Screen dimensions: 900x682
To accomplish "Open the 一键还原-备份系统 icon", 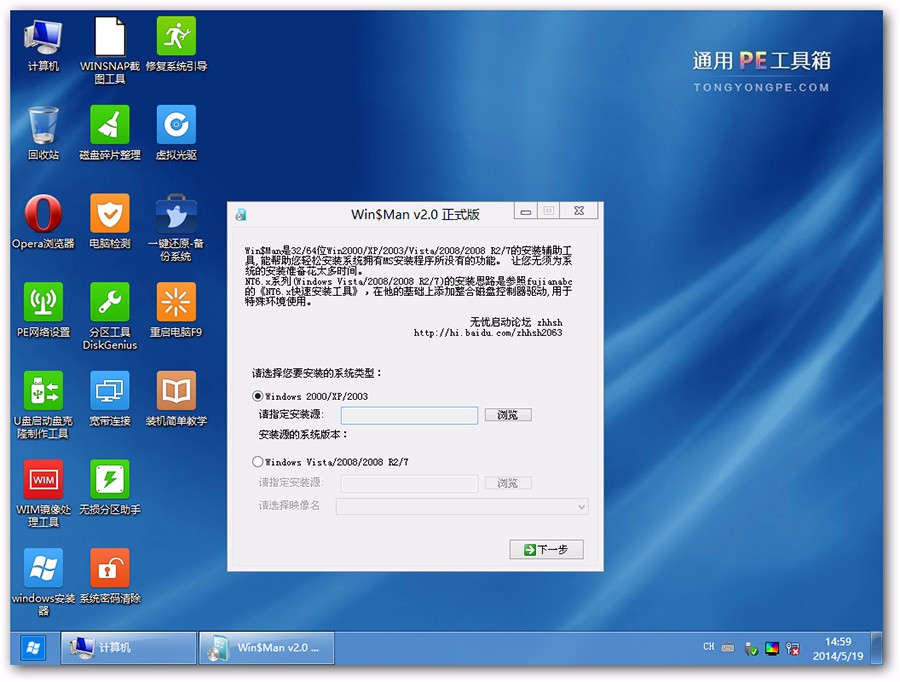I will tap(176, 214).
